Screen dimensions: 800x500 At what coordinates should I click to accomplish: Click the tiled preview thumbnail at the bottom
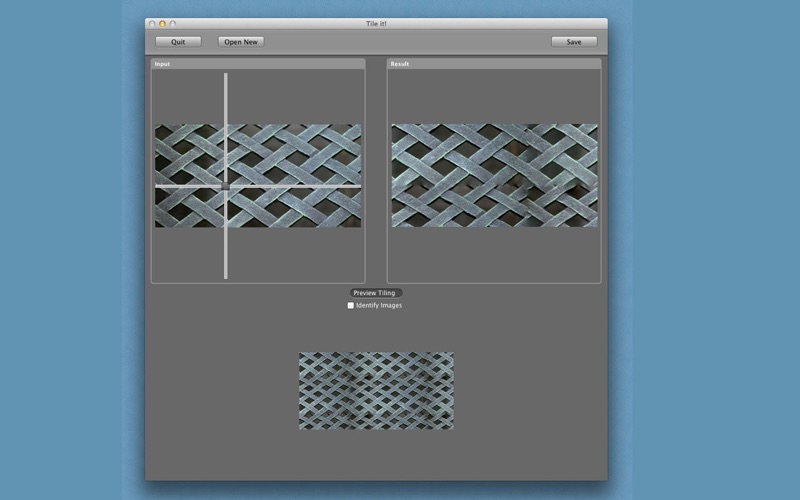(376, 391)
